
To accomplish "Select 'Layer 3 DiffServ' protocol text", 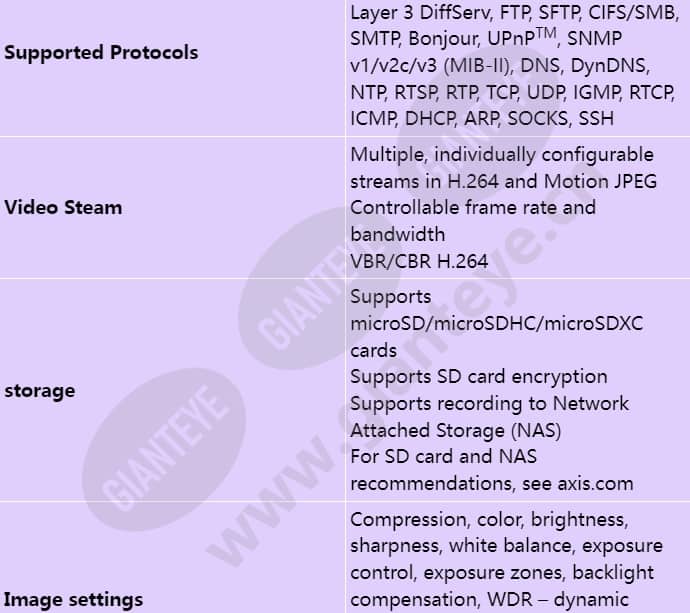I will [420, 13].
